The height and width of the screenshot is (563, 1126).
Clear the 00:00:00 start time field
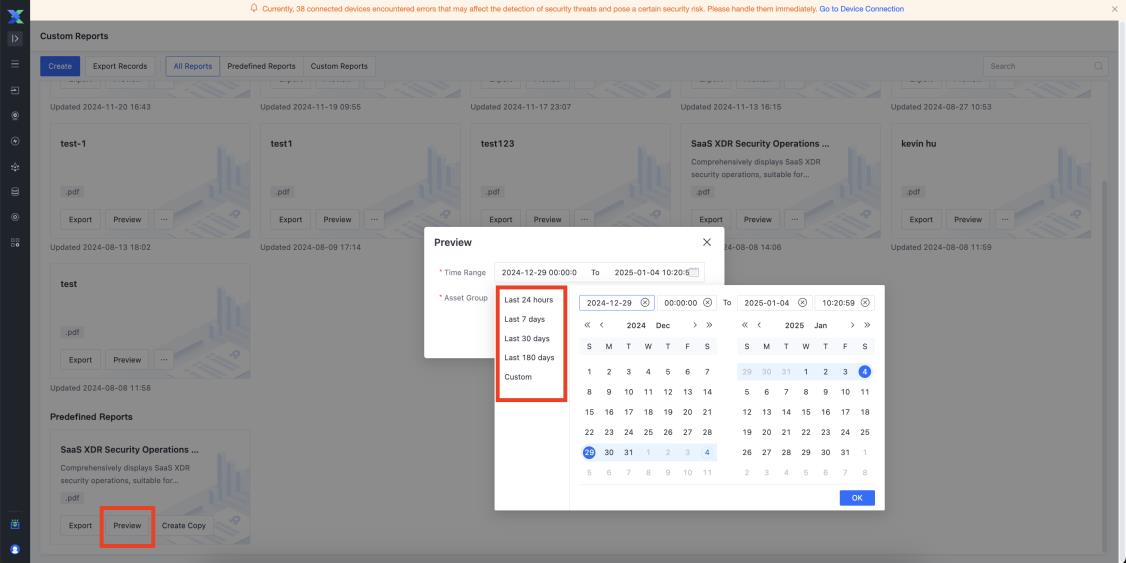[x=707, y=303]
